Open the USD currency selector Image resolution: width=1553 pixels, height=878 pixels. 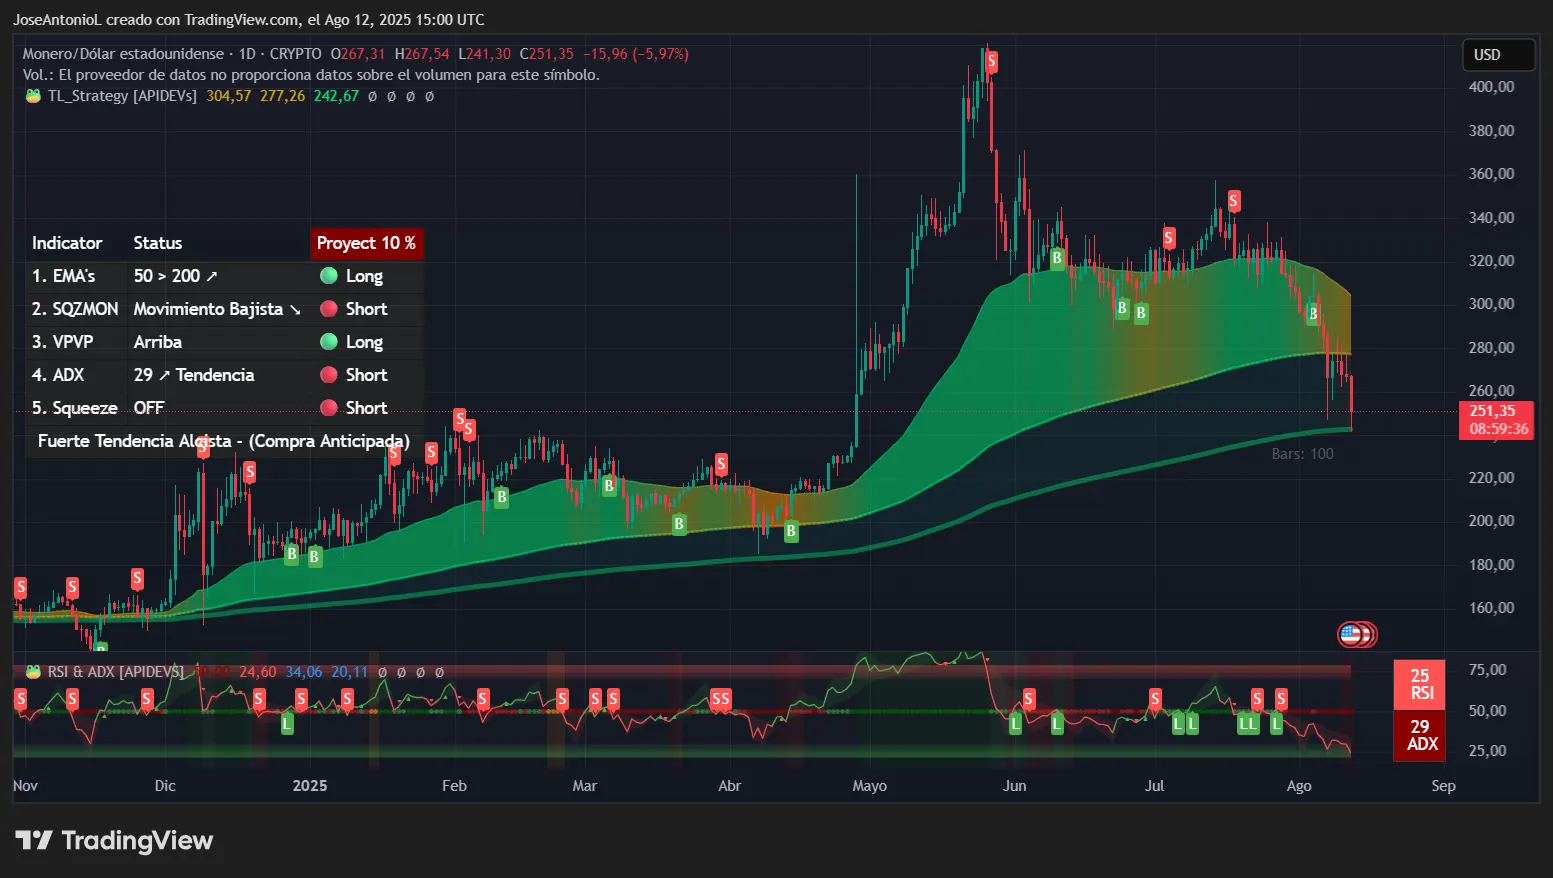pos(1498,55)
